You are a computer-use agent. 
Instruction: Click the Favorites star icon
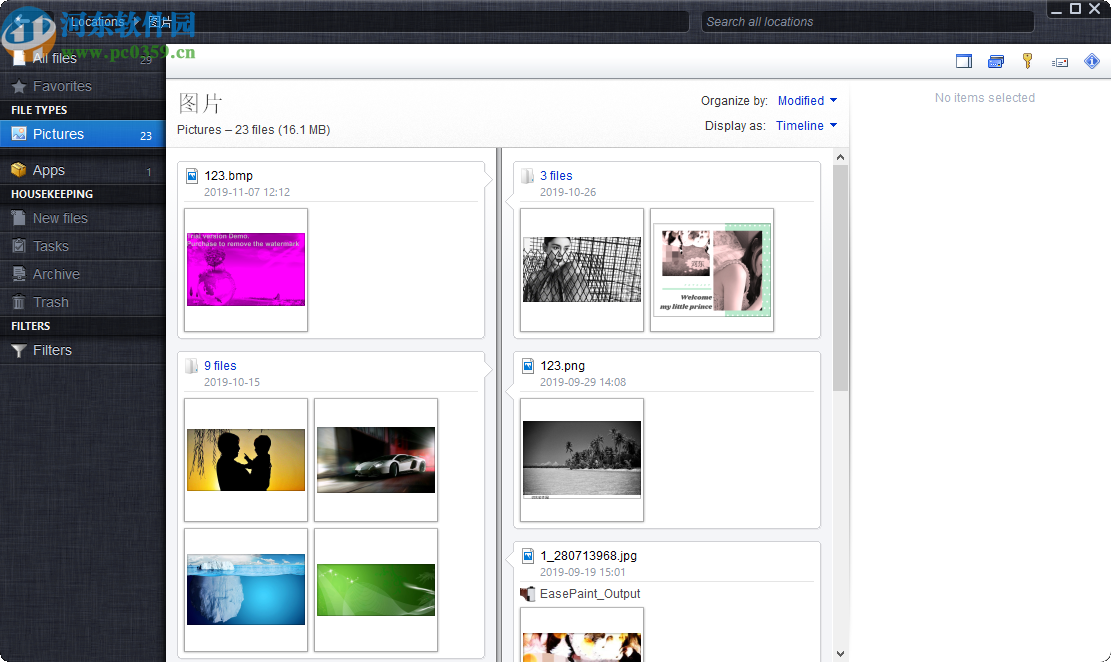[x=18, y=86]
